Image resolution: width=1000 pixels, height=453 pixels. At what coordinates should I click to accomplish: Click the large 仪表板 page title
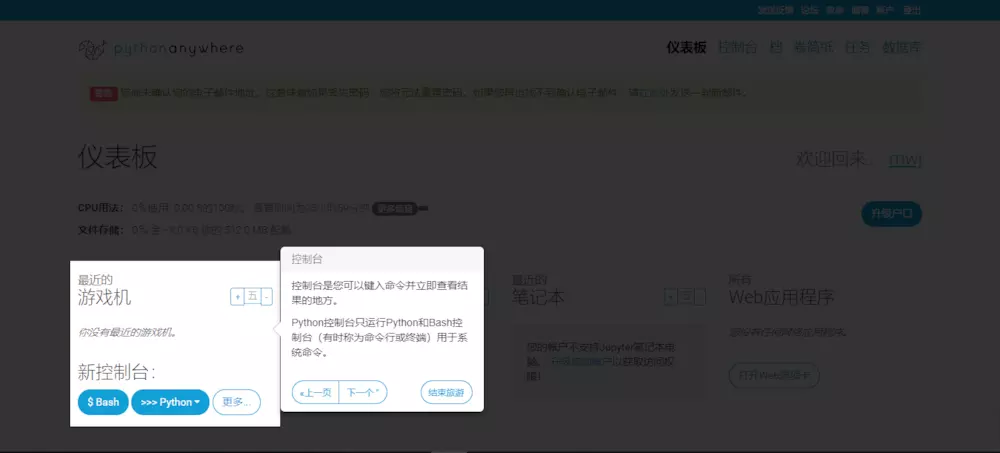point(117,156)
